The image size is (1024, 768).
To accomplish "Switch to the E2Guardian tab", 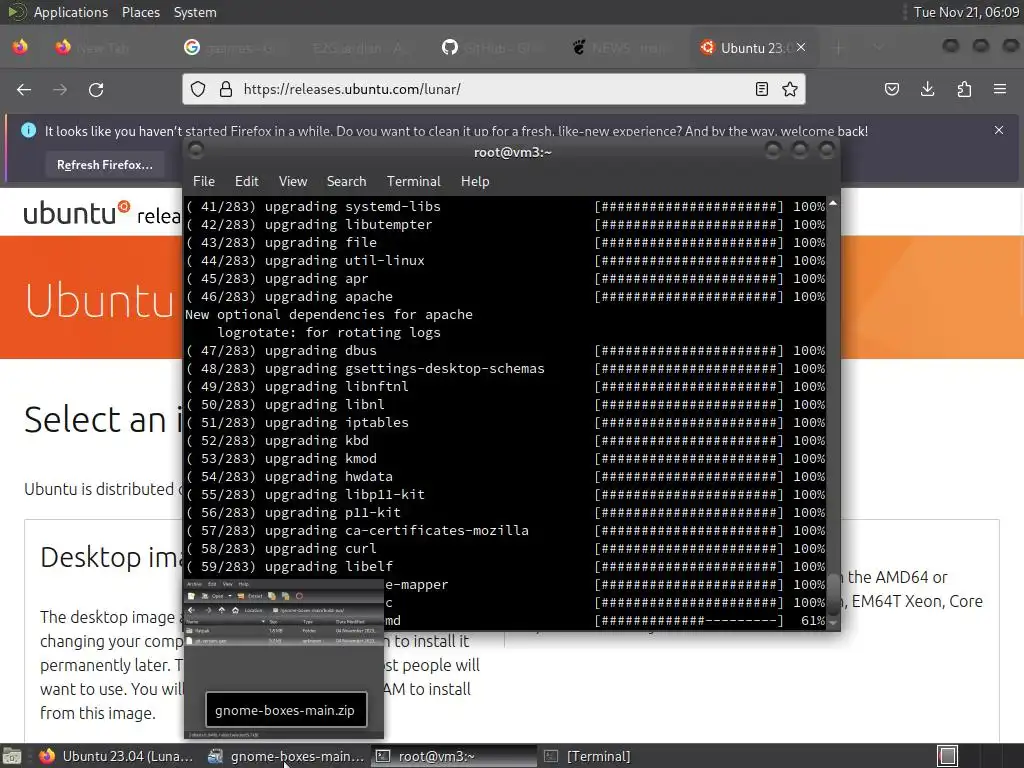I will click(364, 48).
